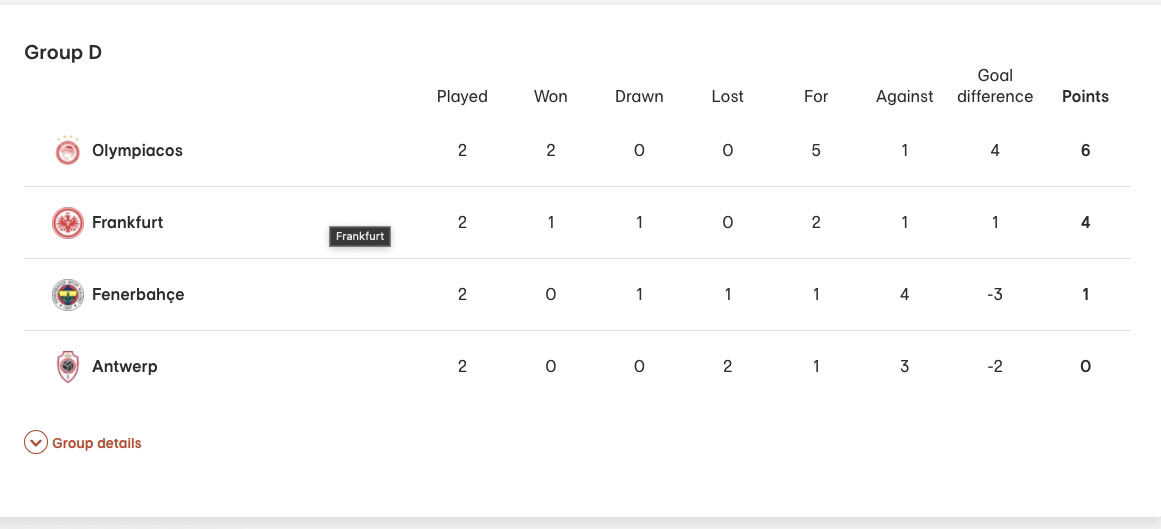Image resolution: width=1161 pixels, height=529 pixels.
Task: Click the Frankfurt eagle crest icon
Action: click(67, 222)
